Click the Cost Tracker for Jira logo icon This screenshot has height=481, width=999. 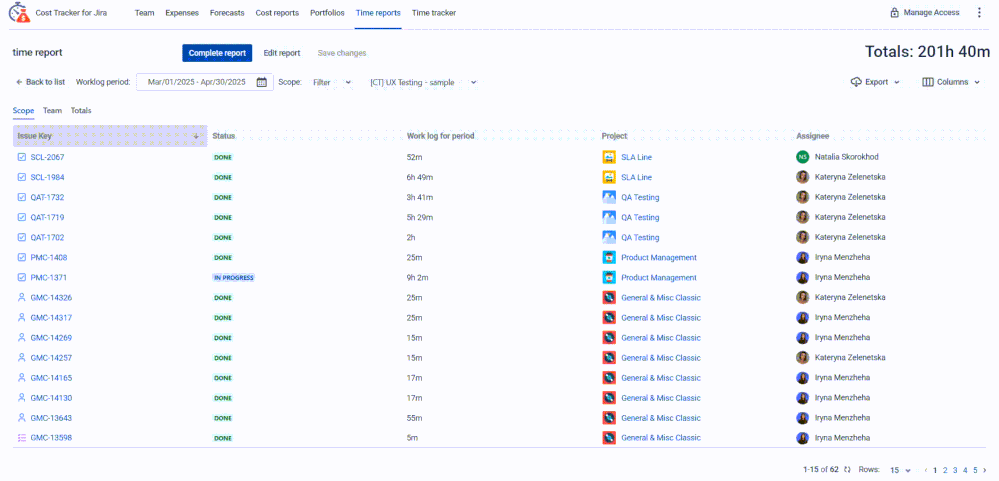coord(19,12)
